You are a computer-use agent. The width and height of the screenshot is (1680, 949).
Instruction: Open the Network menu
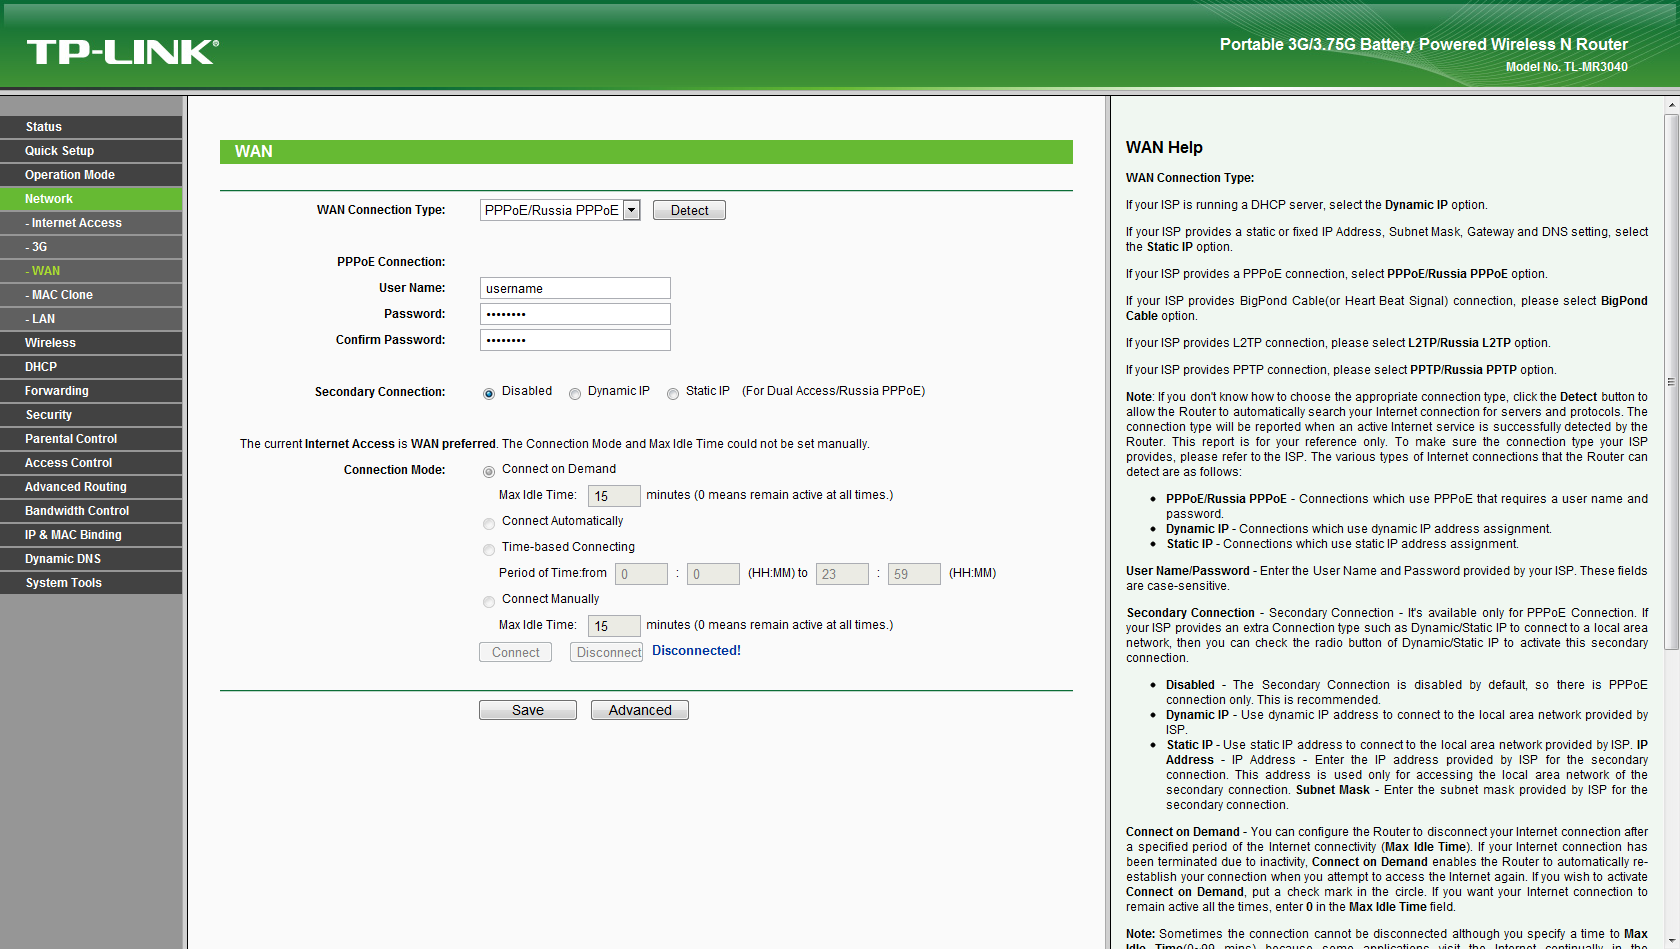(91, 199)
